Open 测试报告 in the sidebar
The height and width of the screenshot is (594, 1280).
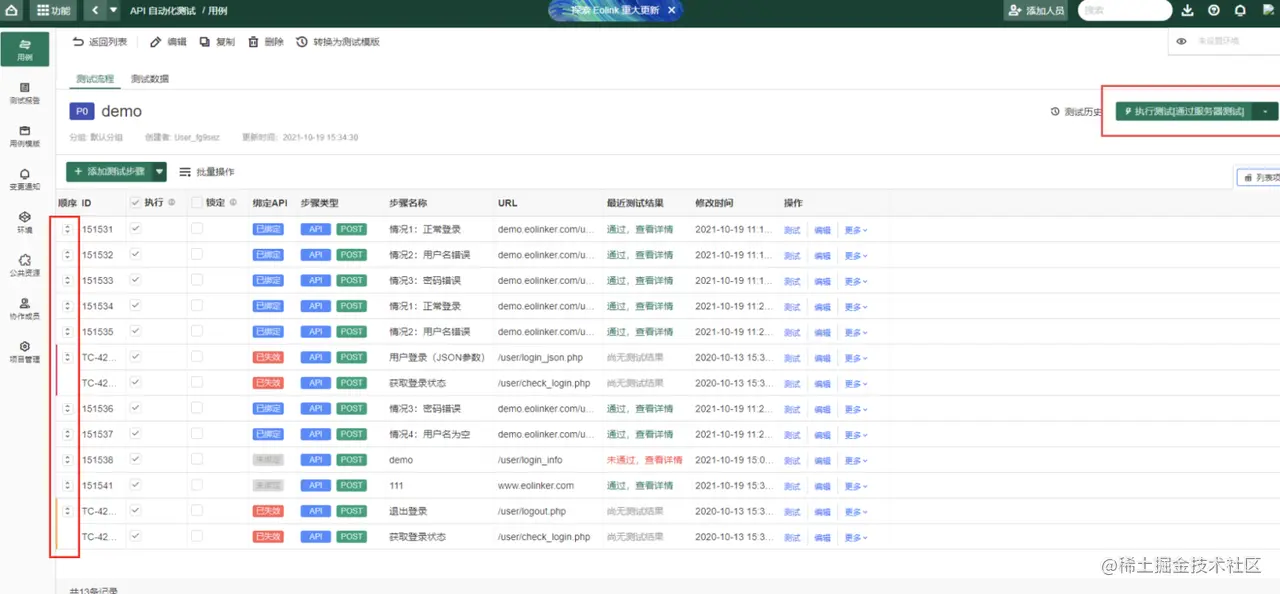25,93
